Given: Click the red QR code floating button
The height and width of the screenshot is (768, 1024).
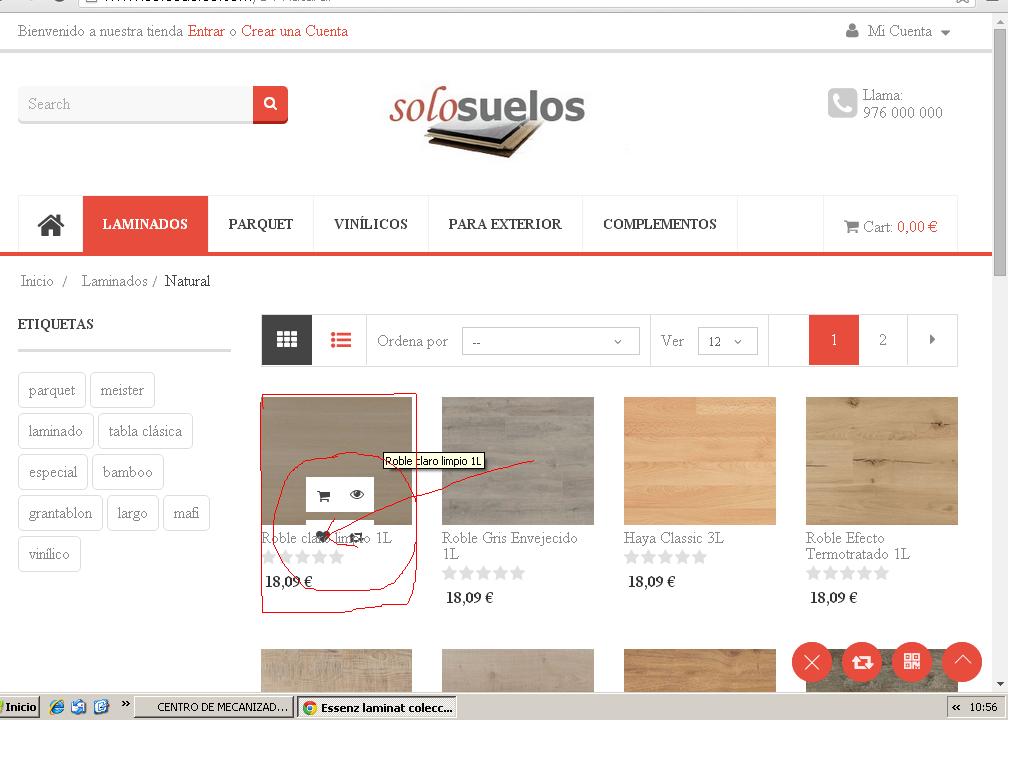Looking at the screenshot, I should coord(911,662).
